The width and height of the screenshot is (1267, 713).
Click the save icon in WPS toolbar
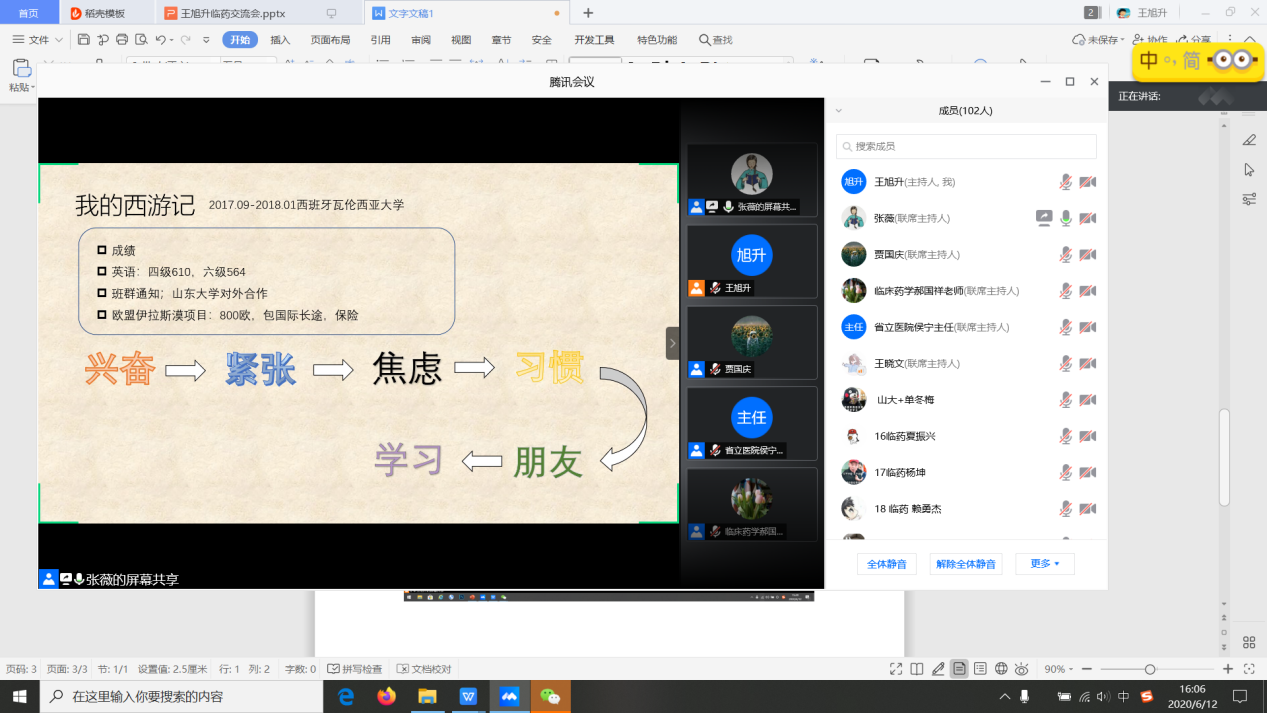(x=84, y=40)
